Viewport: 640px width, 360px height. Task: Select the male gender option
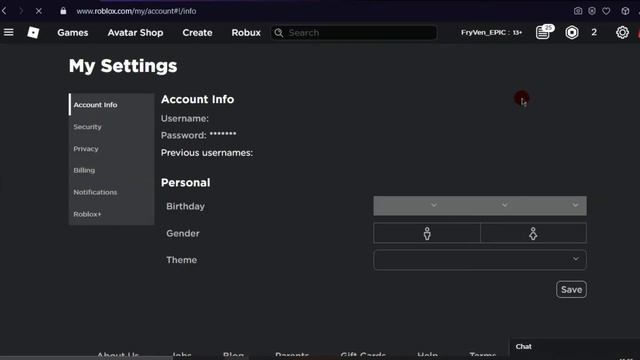pyautogui.click(x=427, y=233)
